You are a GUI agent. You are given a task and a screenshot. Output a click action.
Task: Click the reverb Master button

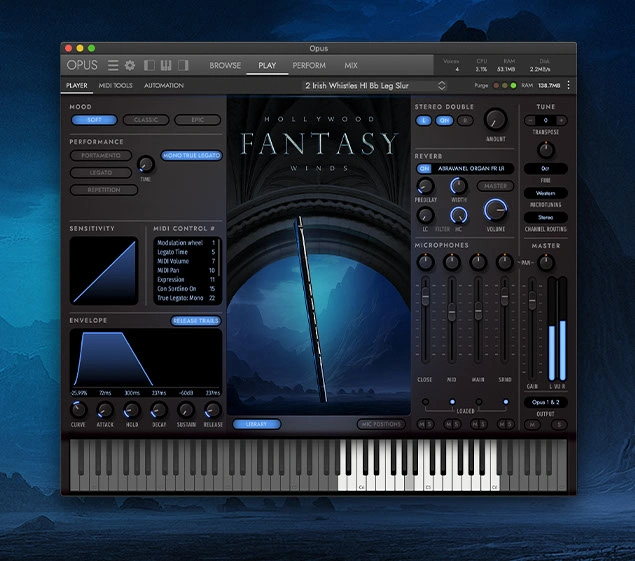click(x=495, y=186)
